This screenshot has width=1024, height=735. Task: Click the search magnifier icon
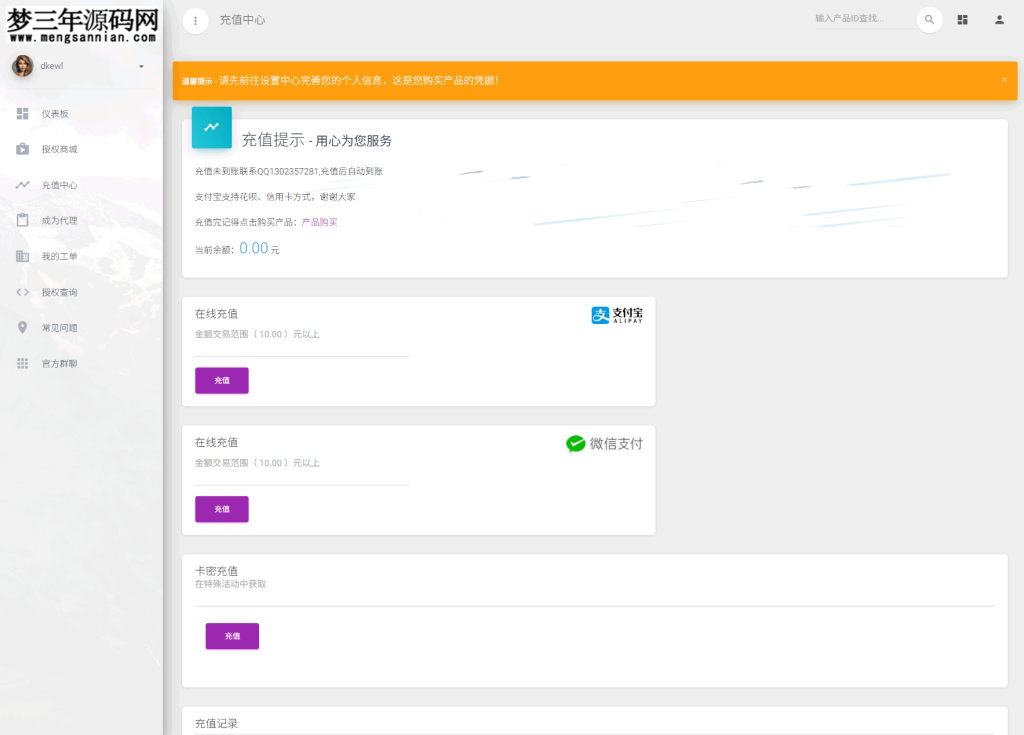coord(929,19)
